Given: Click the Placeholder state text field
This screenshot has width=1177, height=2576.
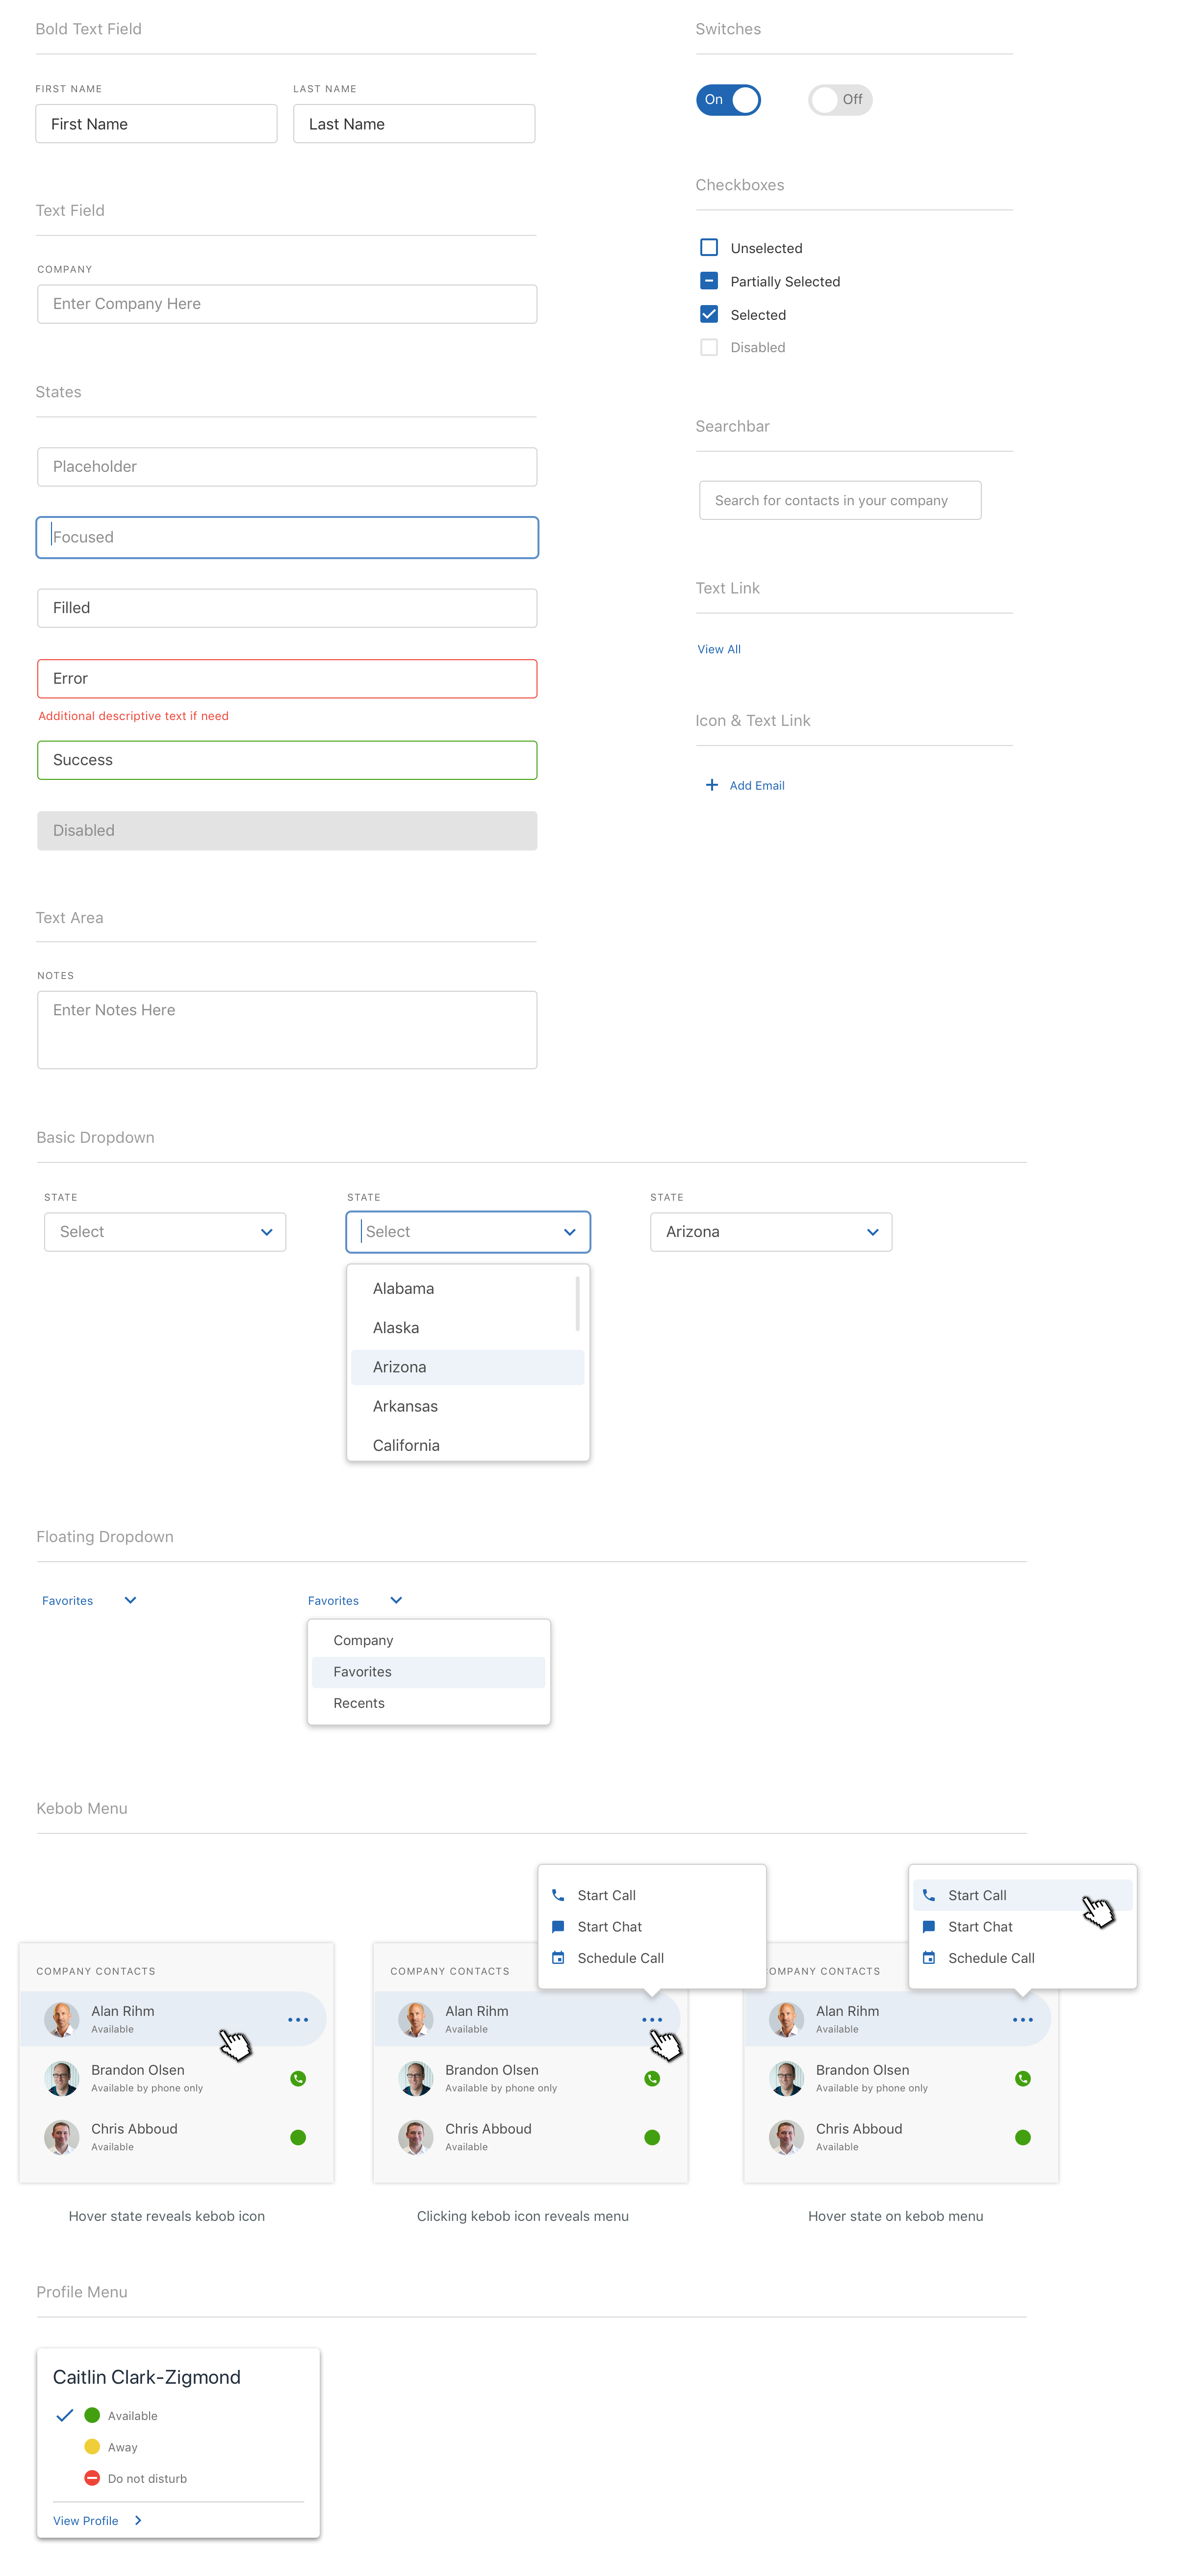Looking at the screenshot, I should 287,467.
